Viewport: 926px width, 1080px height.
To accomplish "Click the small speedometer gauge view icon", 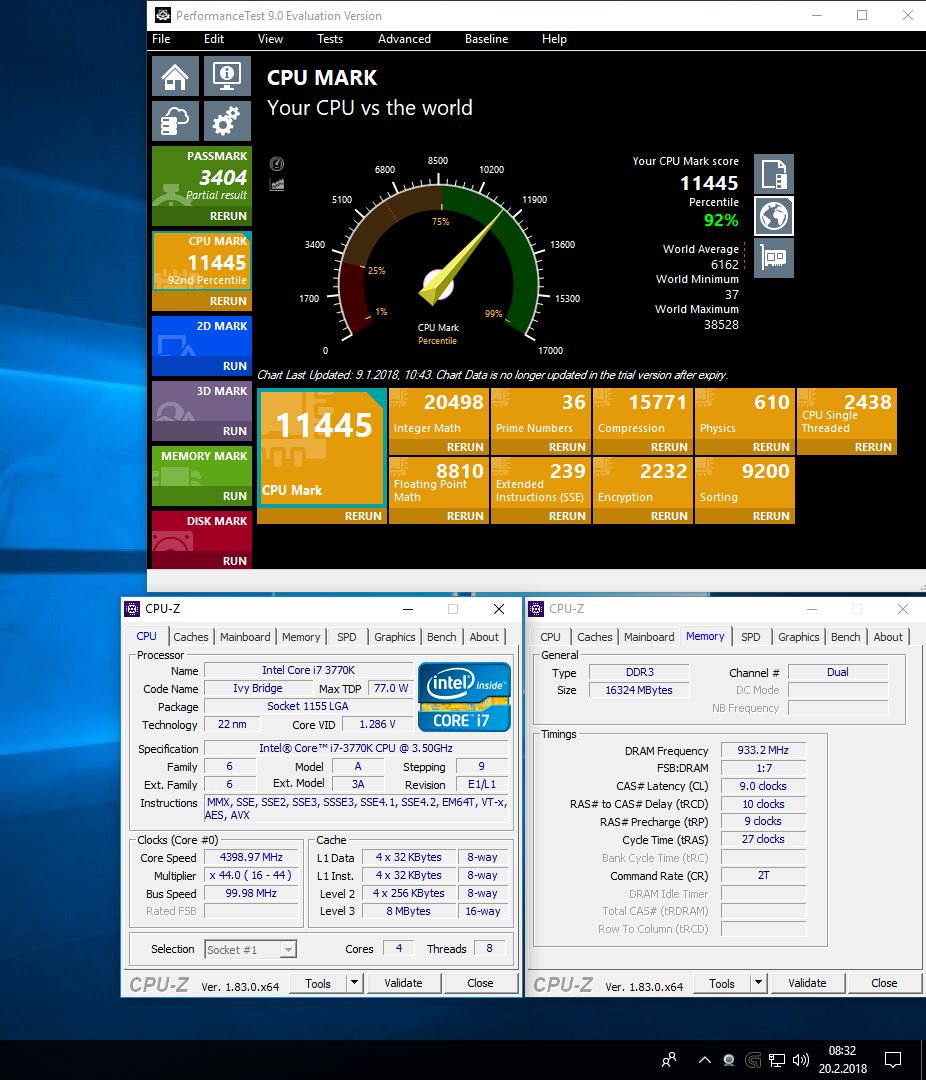I will pyautogui.click(x=277, y=164).
